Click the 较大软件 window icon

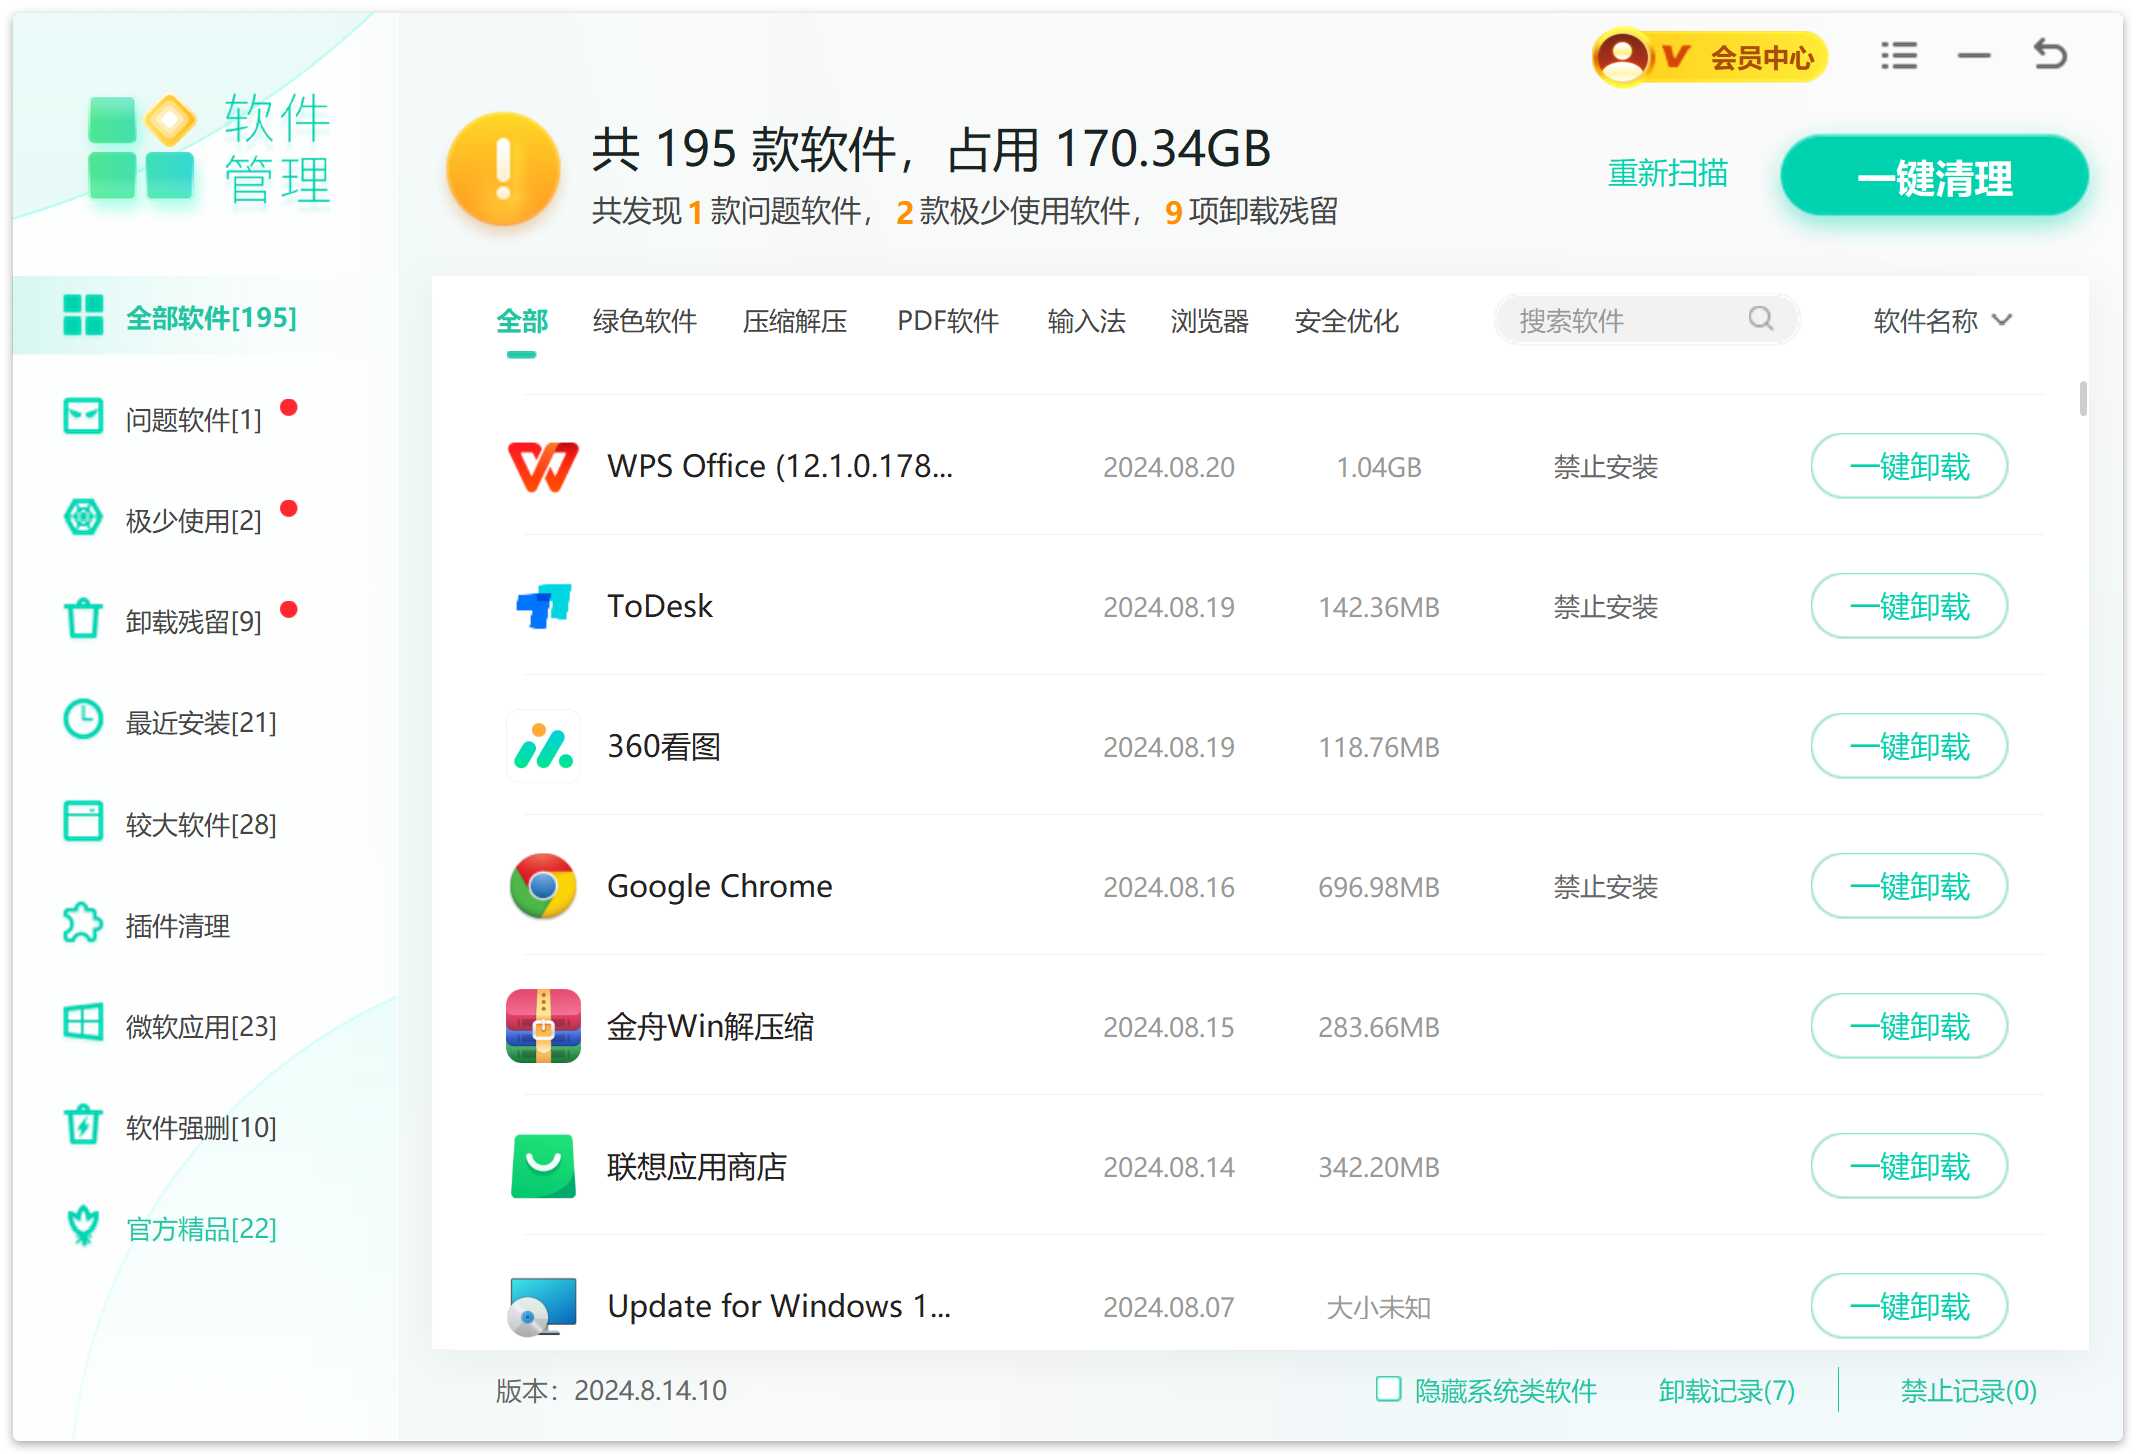pyautogui.click(x=83, y=821)
